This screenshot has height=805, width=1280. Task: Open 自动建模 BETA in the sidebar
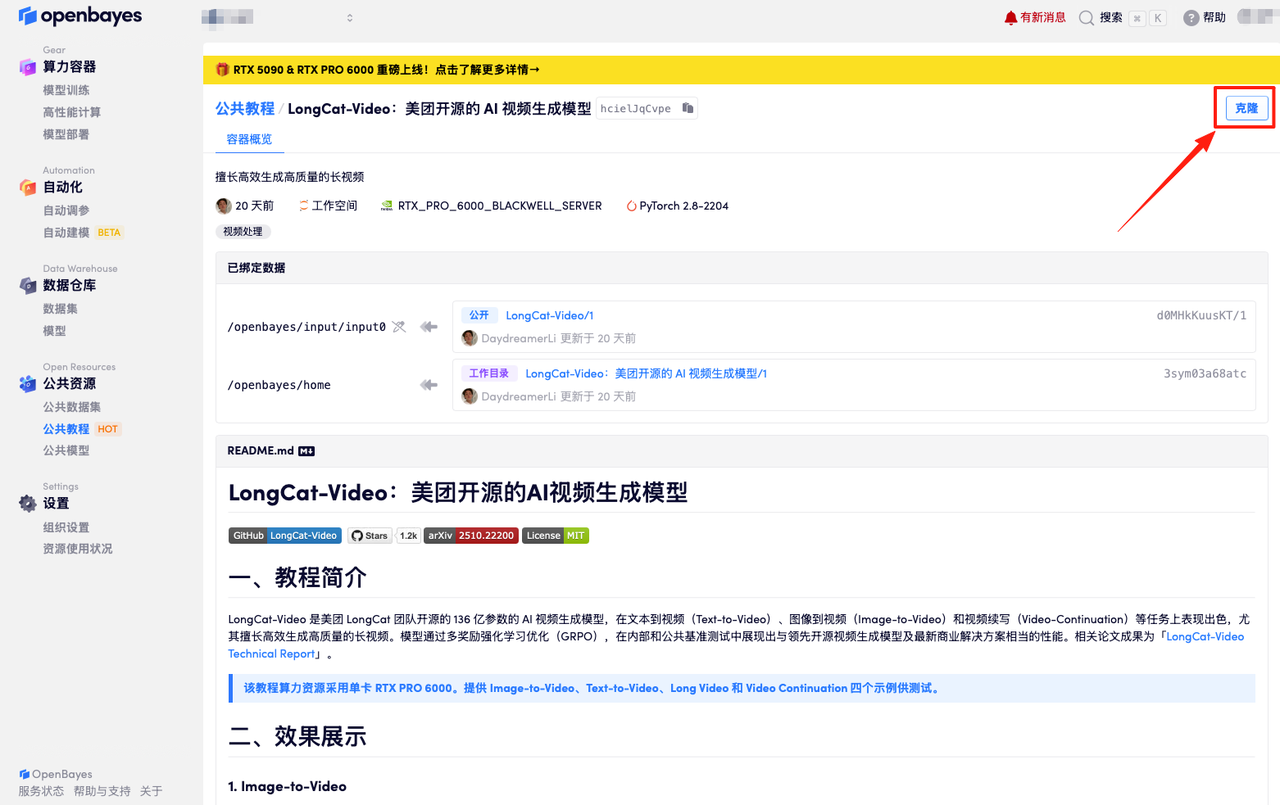pyautogui.click(x=82, y=232)
